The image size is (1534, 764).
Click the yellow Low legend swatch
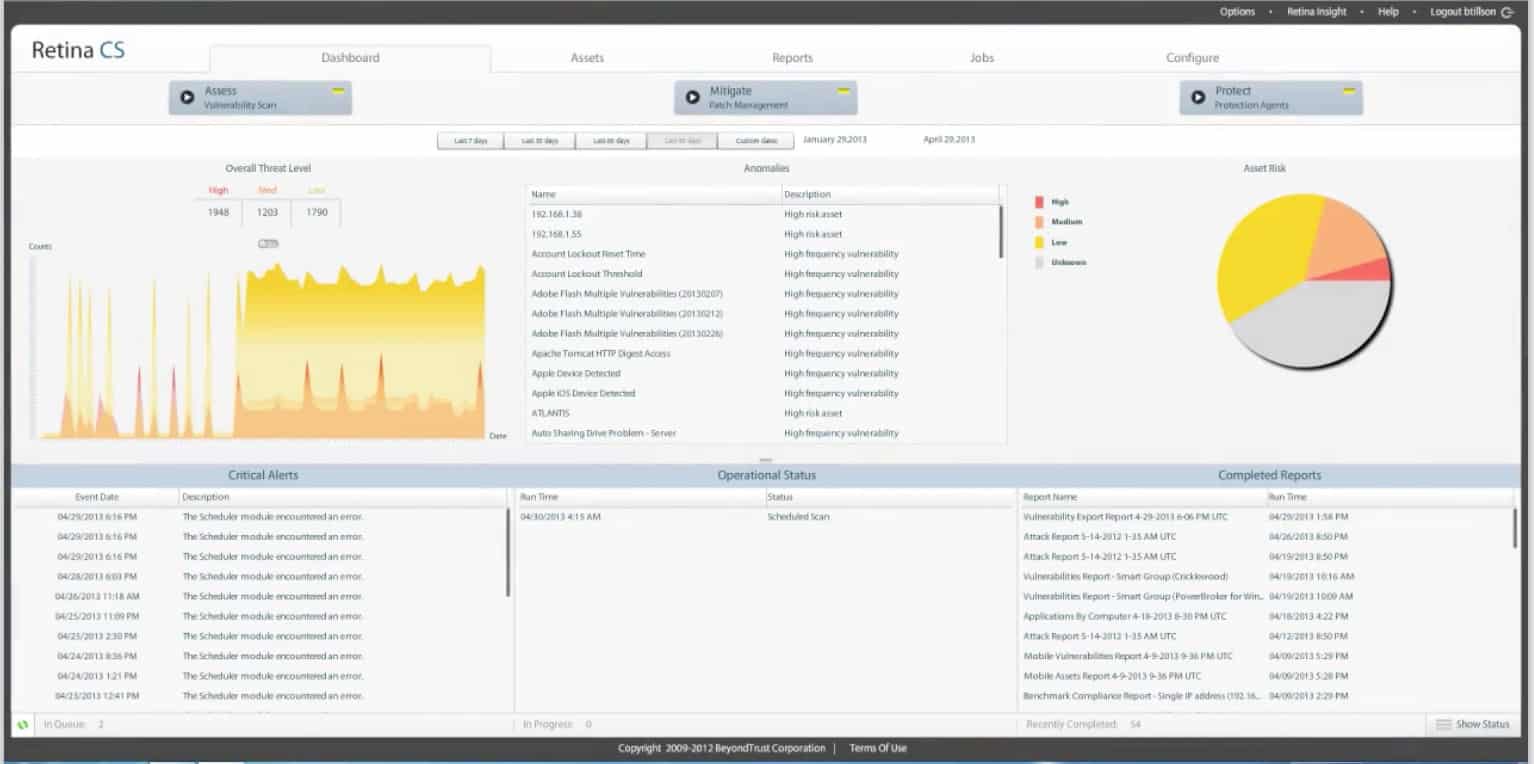1039,242
